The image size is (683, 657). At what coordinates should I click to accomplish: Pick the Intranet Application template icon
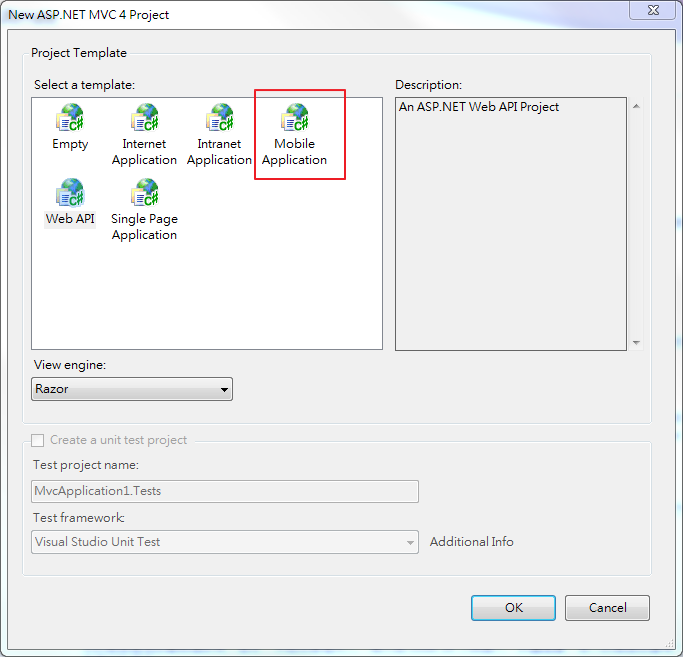point(219,118)
